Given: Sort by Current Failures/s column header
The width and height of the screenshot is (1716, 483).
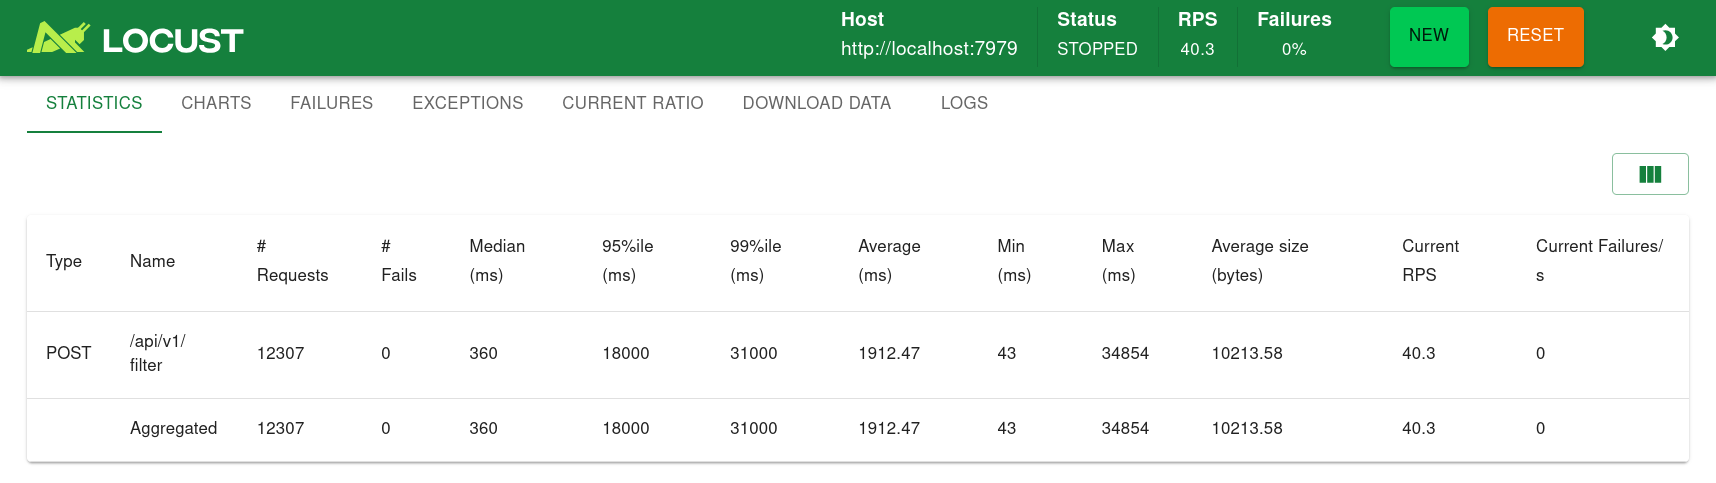Looking at the screenshot, I should [1599, 260].
